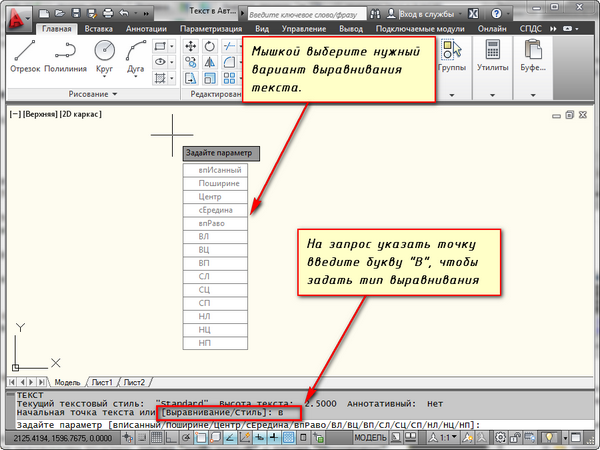Switch to the Лист1 layout tab
600x450 pixels.
[x=102, y=382]
